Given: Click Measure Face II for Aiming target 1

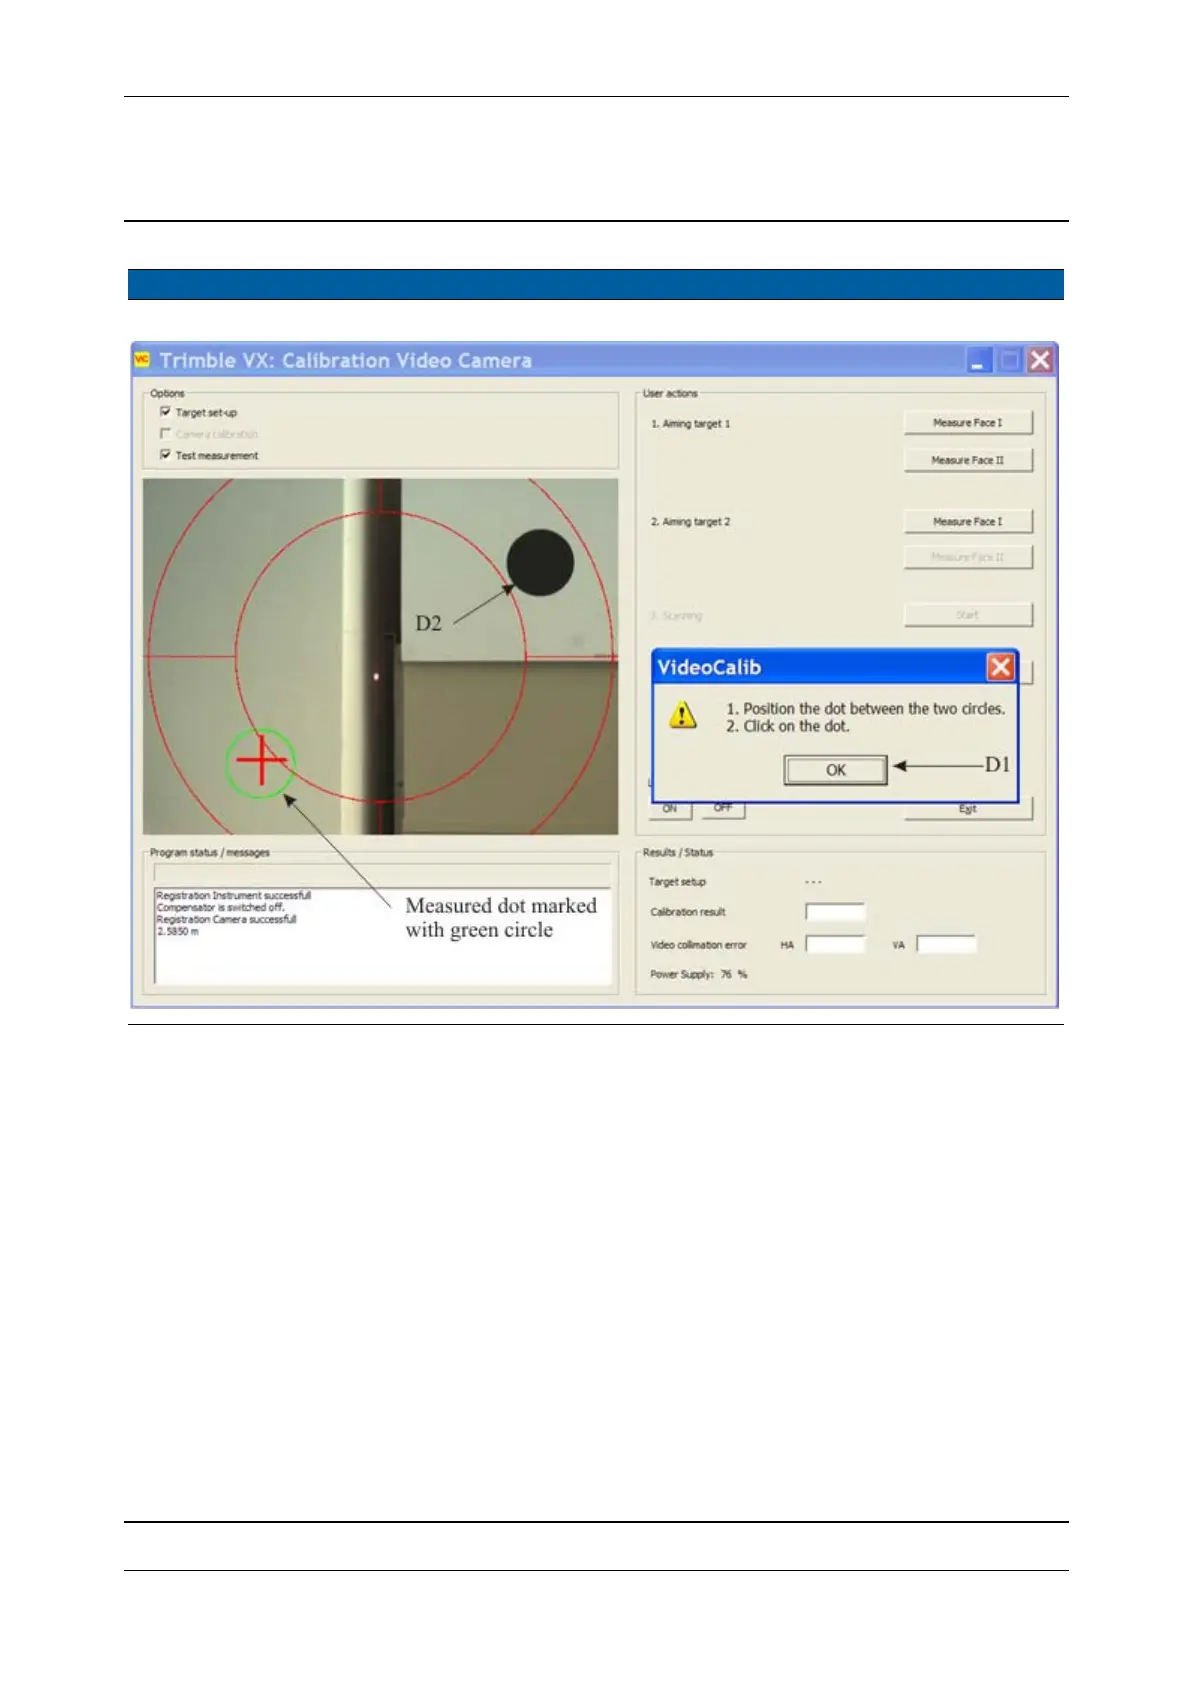Looking at the screenshot, I should pyautogui.click(x=968, y=460).
